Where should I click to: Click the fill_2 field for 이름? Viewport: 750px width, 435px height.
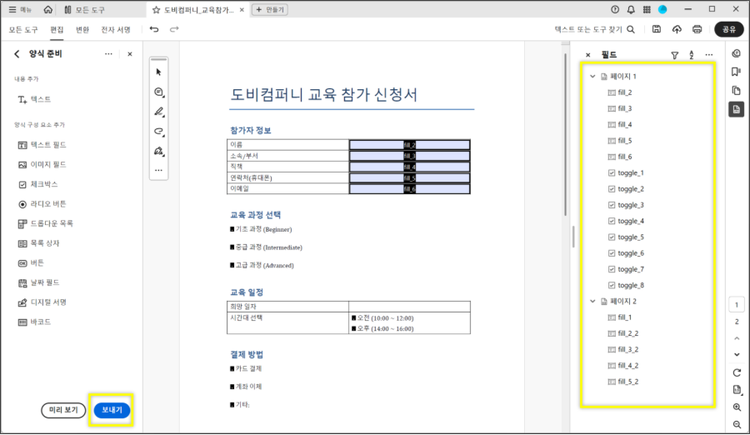409,145
